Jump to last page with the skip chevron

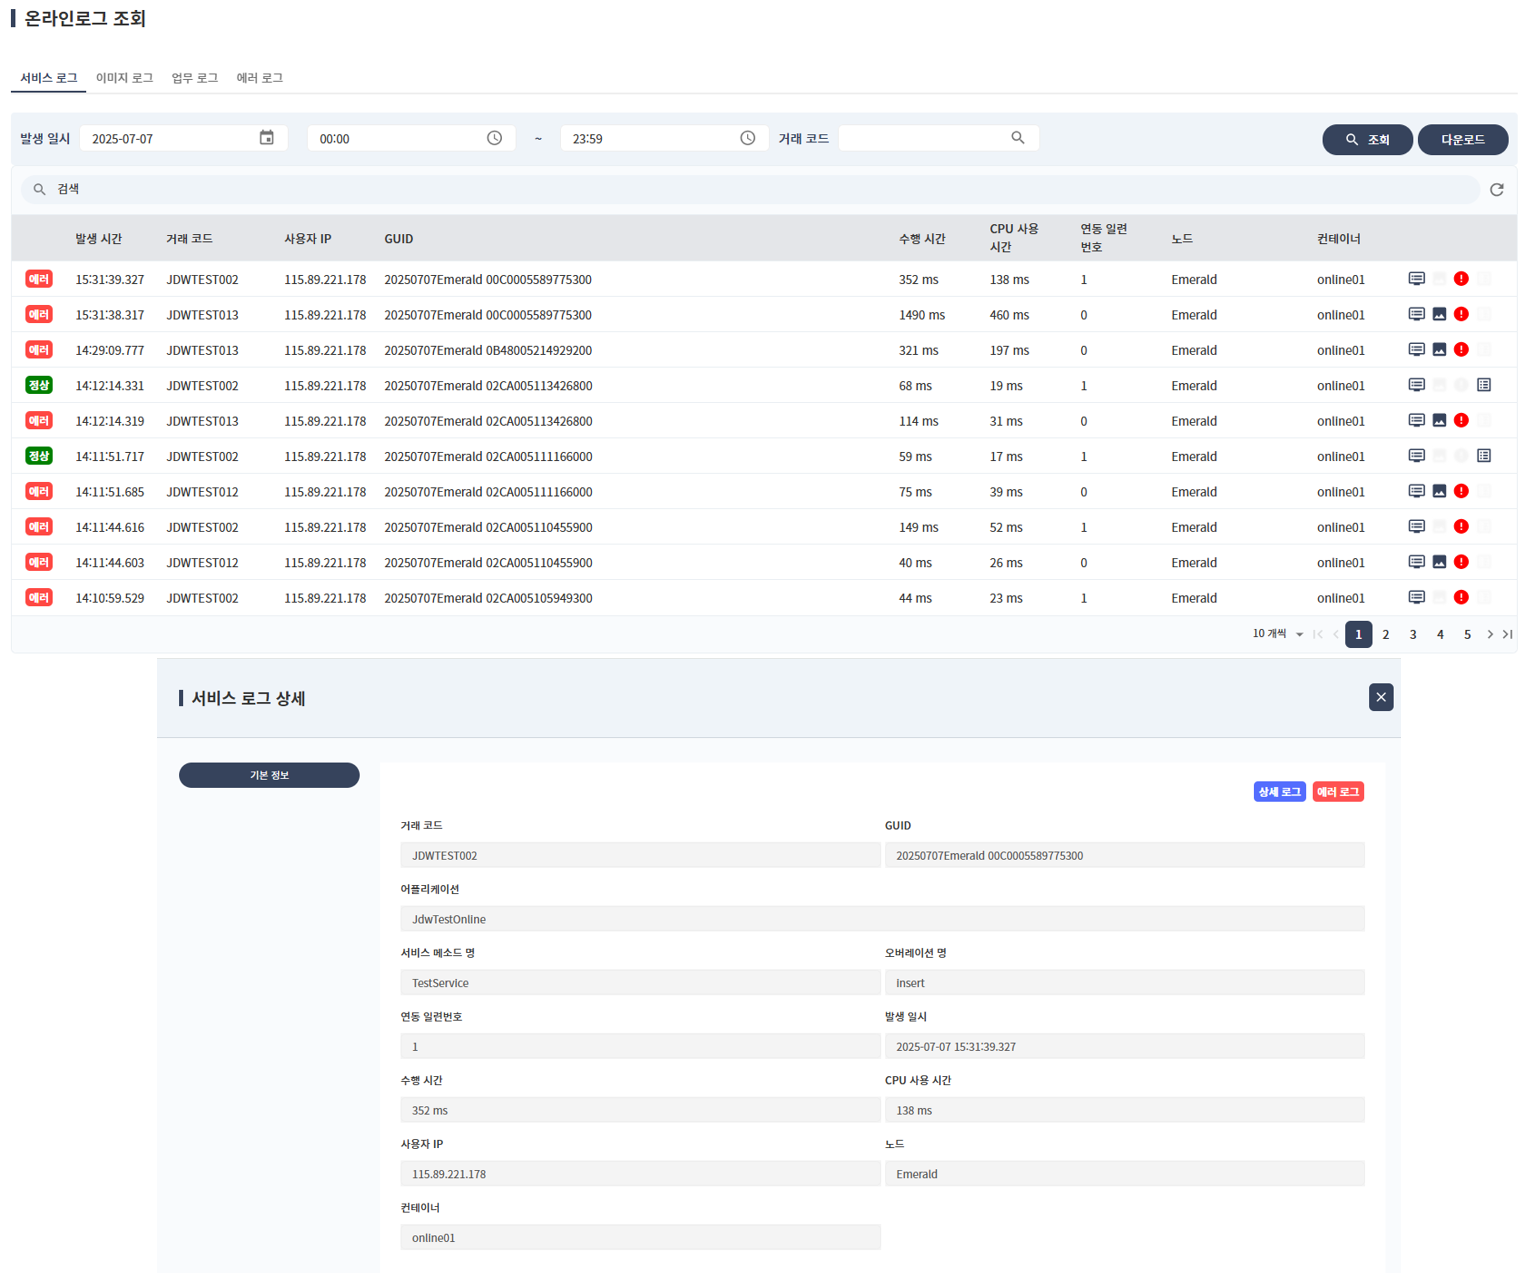(x=1508, y=633)
